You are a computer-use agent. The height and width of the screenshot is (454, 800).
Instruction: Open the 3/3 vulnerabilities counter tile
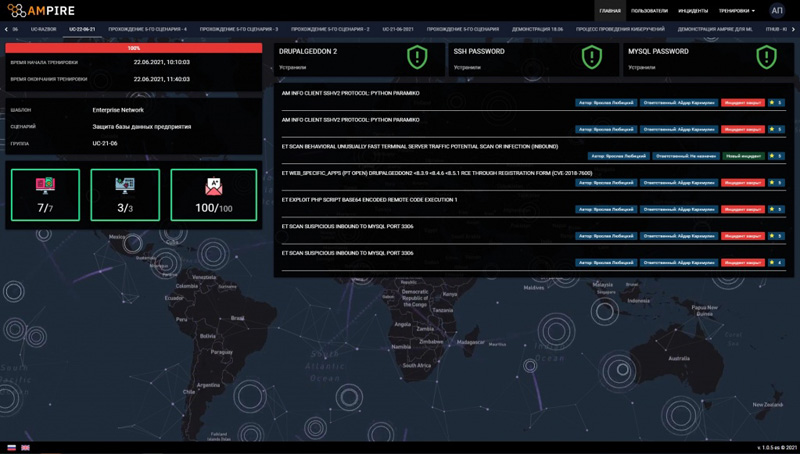(x=125, y=195)
